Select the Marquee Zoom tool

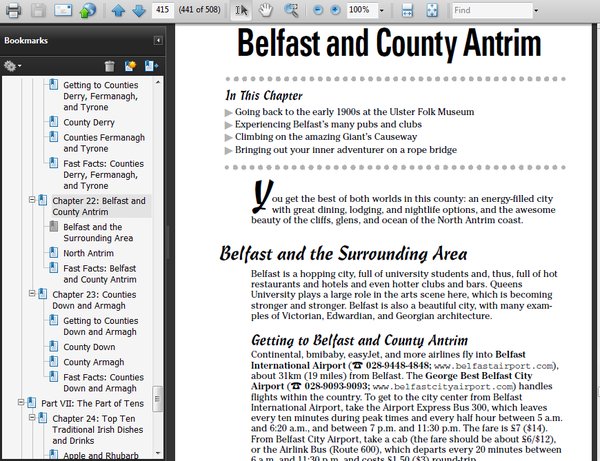(291, 10)
